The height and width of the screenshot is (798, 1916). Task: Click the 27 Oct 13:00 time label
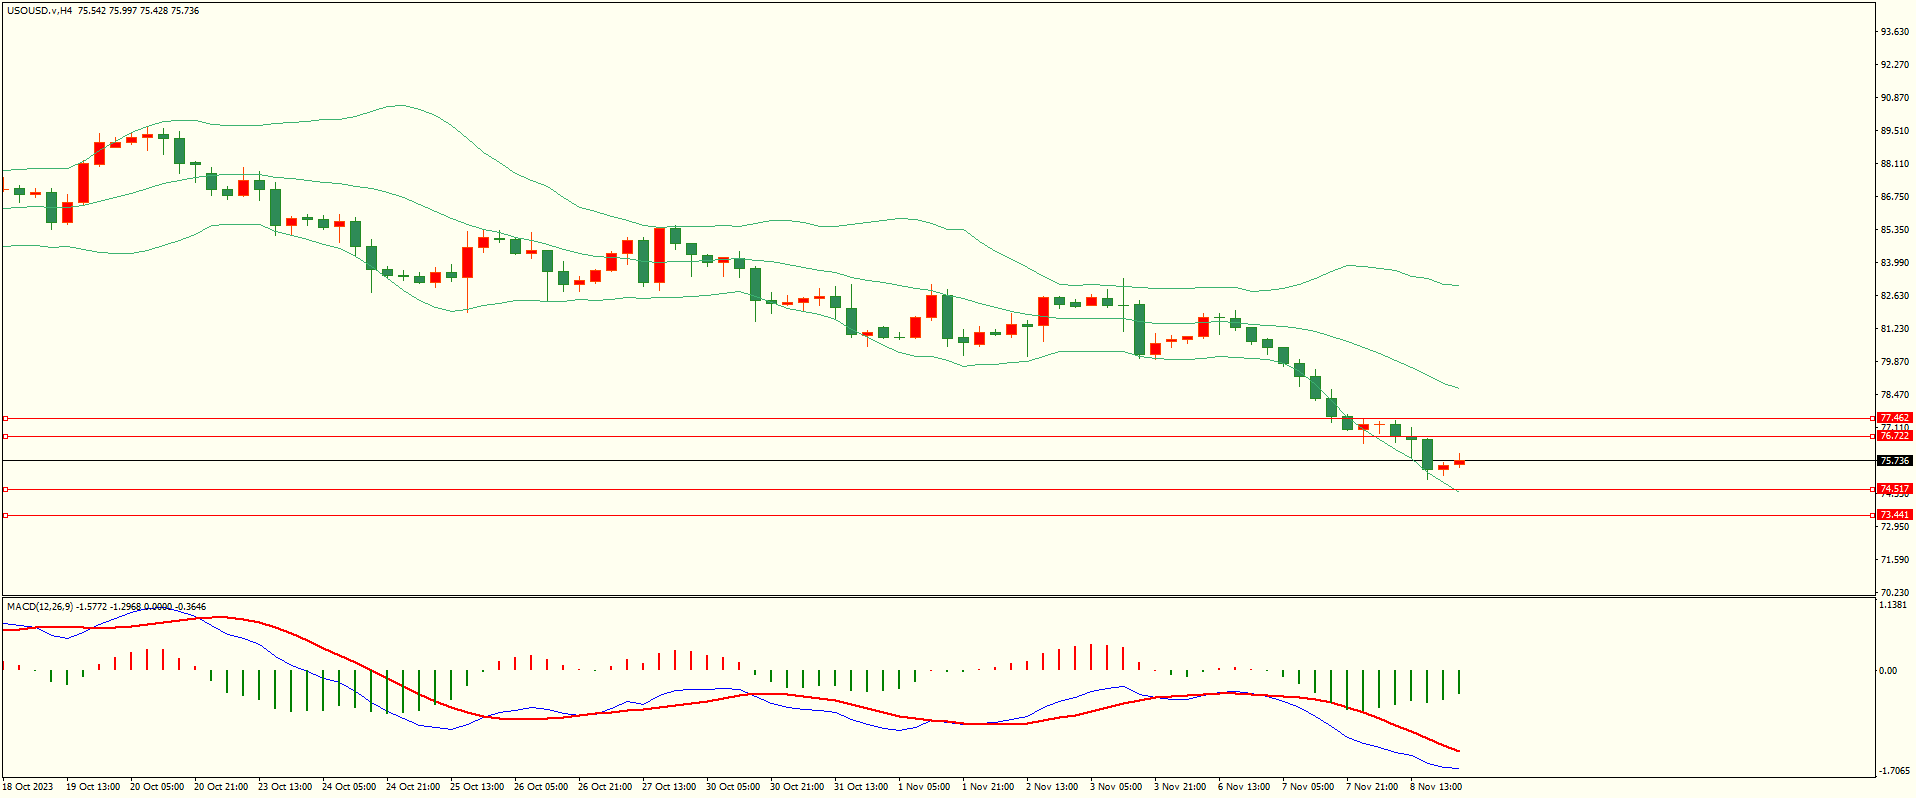click(x=669, y=787)
